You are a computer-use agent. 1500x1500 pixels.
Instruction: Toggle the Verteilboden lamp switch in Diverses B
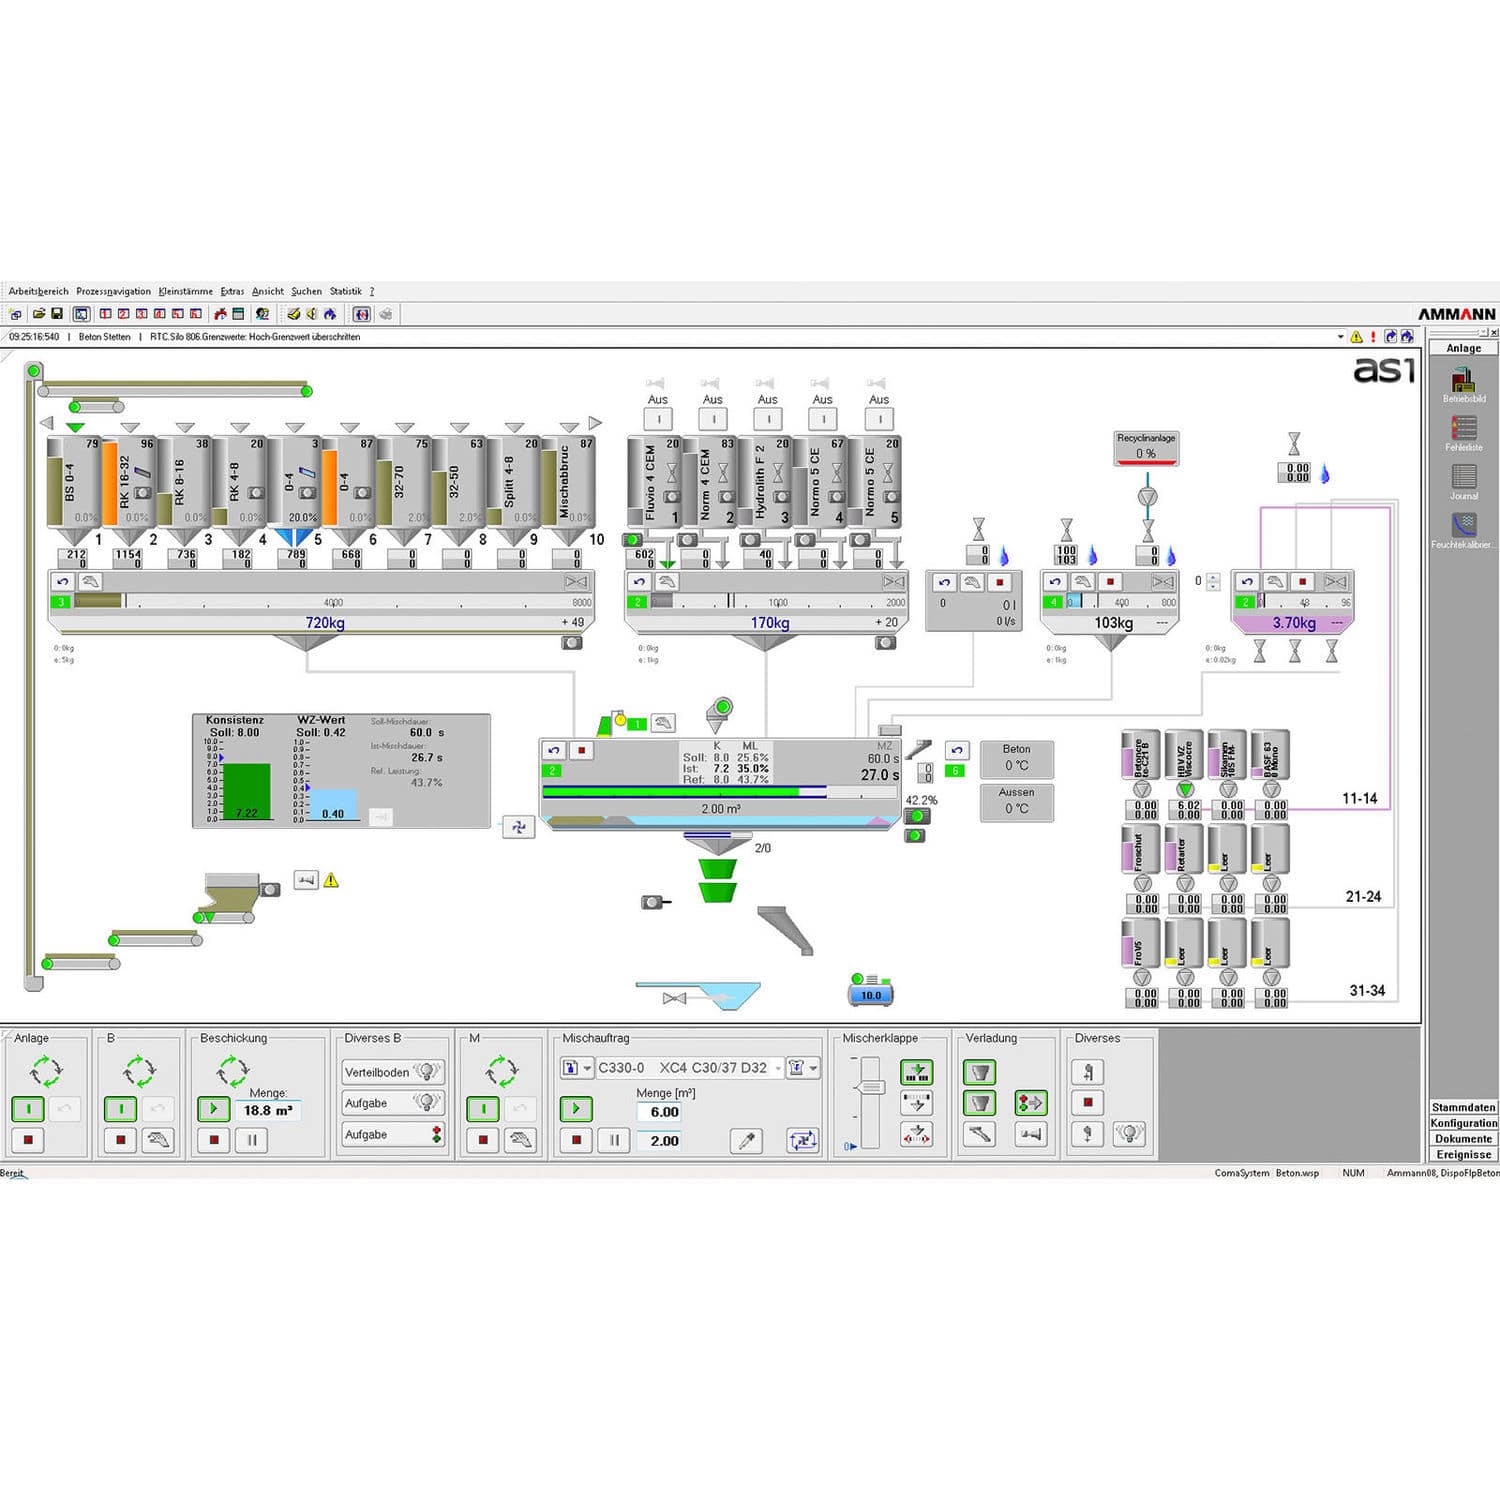point(428,1072)
